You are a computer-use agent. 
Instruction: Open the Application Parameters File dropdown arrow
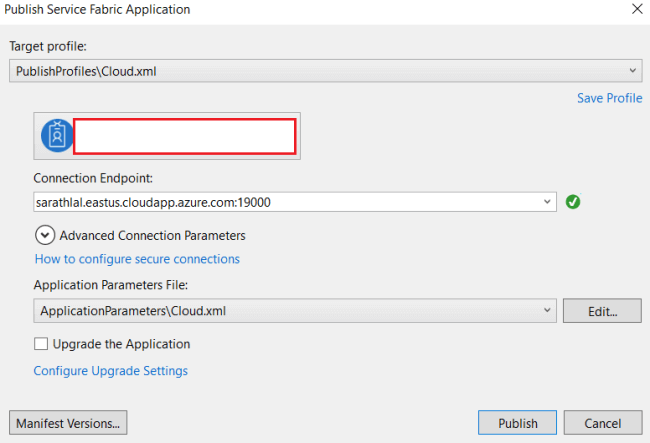[x=548, y=311]
